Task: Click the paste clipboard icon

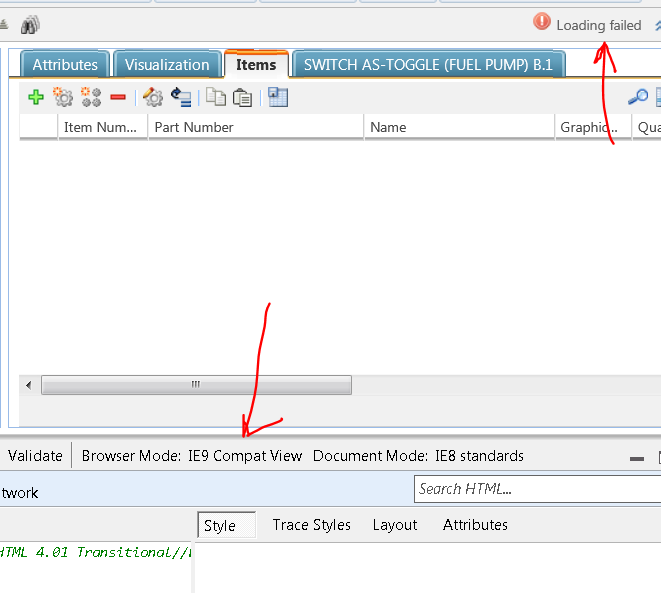Action: [242, 97]
